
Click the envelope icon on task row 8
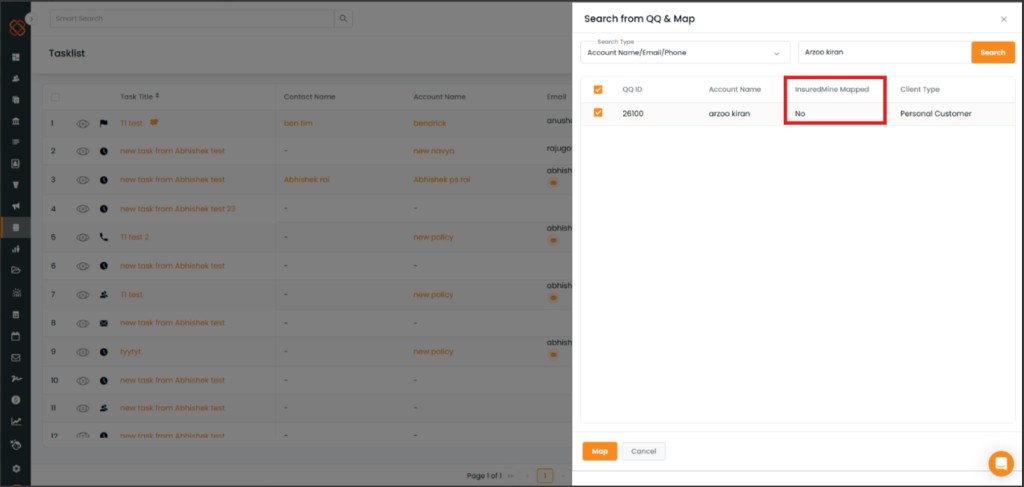[104, 323]
